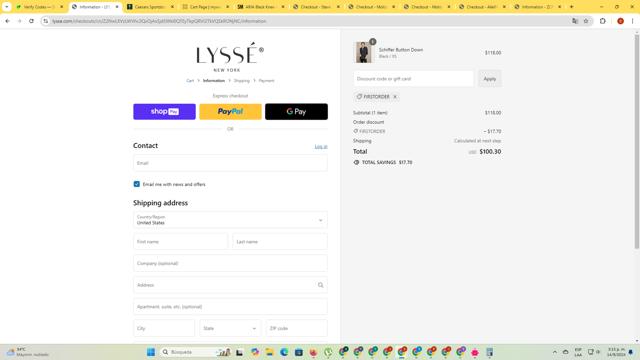Click Payment in the breadcrumb
Viewport: 640px width, 360px height.
pos(266,81)
